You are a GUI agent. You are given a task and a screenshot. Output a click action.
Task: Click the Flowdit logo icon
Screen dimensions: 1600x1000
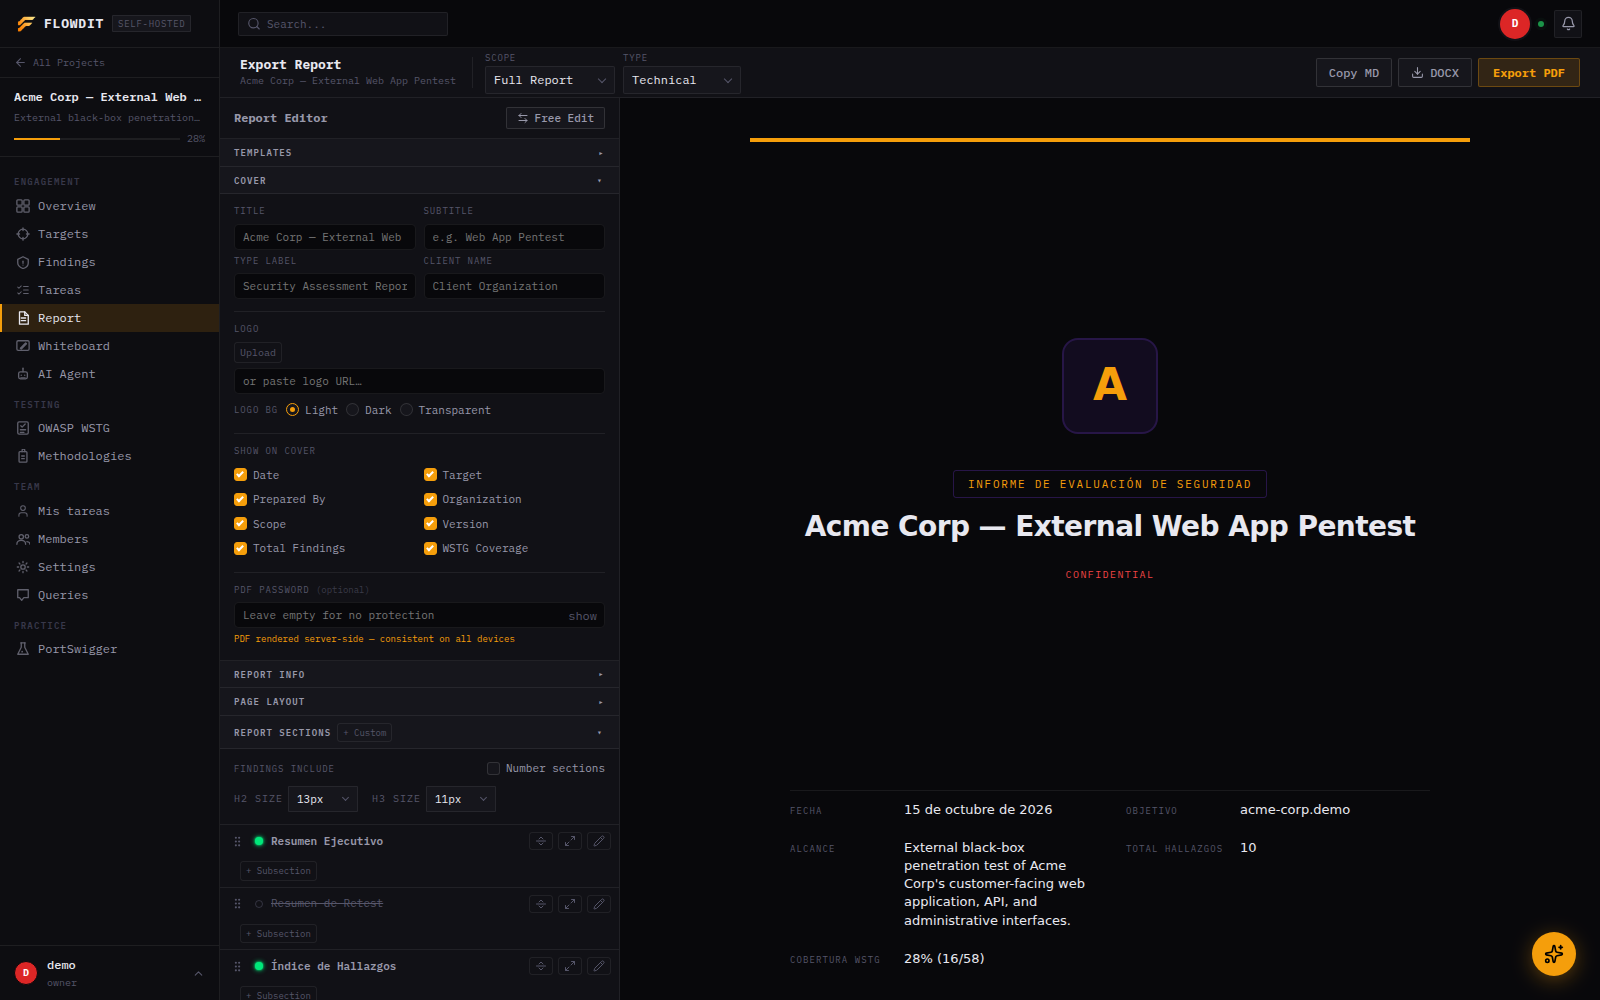click(26, 23)
